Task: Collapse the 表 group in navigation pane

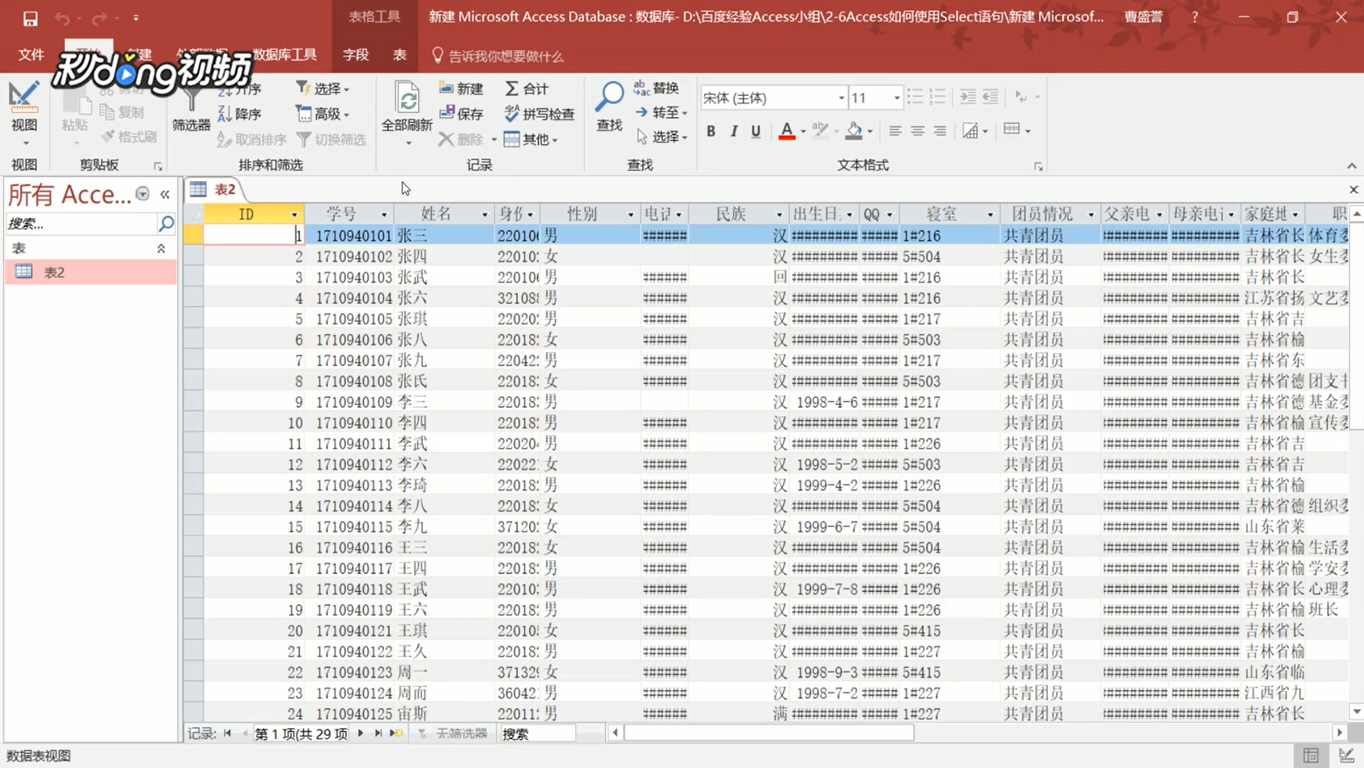Action: coord(161,248)
